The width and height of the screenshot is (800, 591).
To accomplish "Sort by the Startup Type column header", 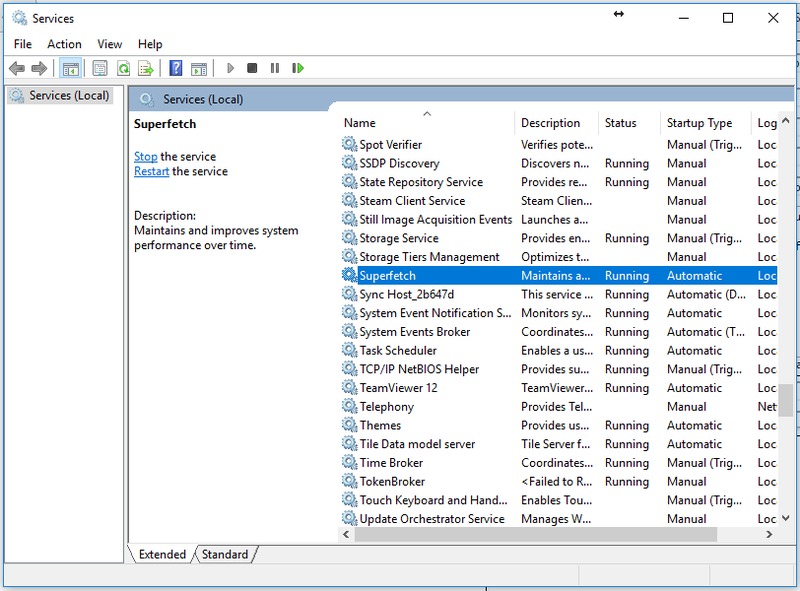I will coord(699,123).
